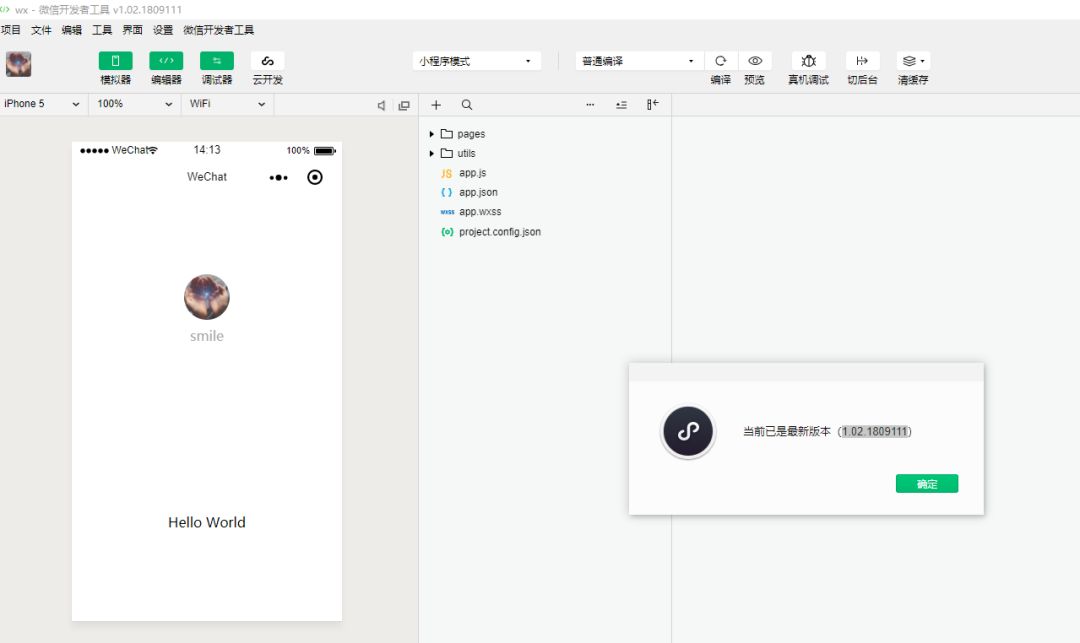
Task: Open the WiFi network dropdown
Action: 227,104
